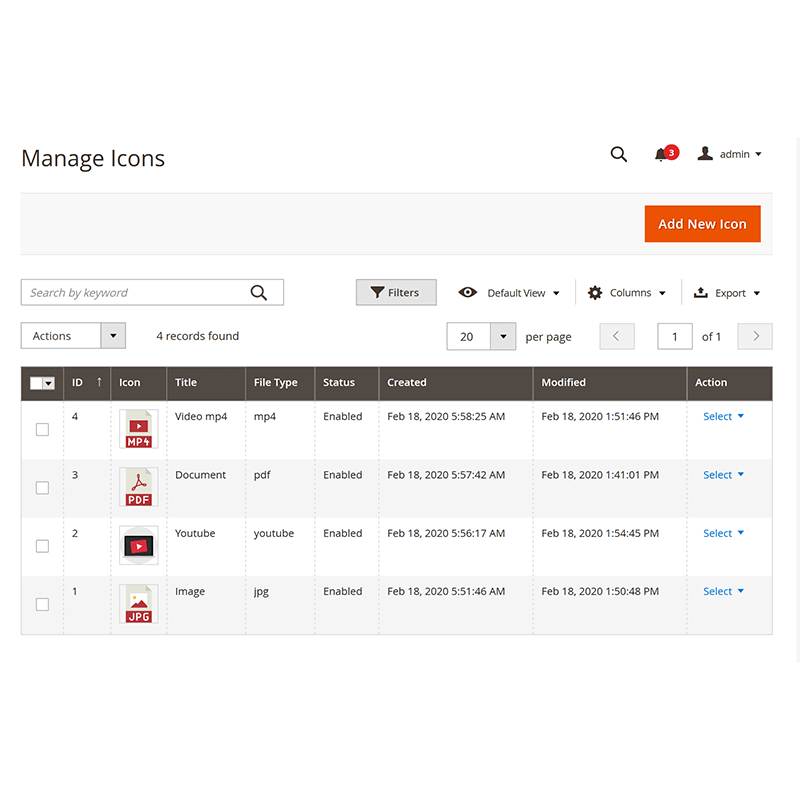
Task: Click the notifications bell icon
Action: [663, 155]
